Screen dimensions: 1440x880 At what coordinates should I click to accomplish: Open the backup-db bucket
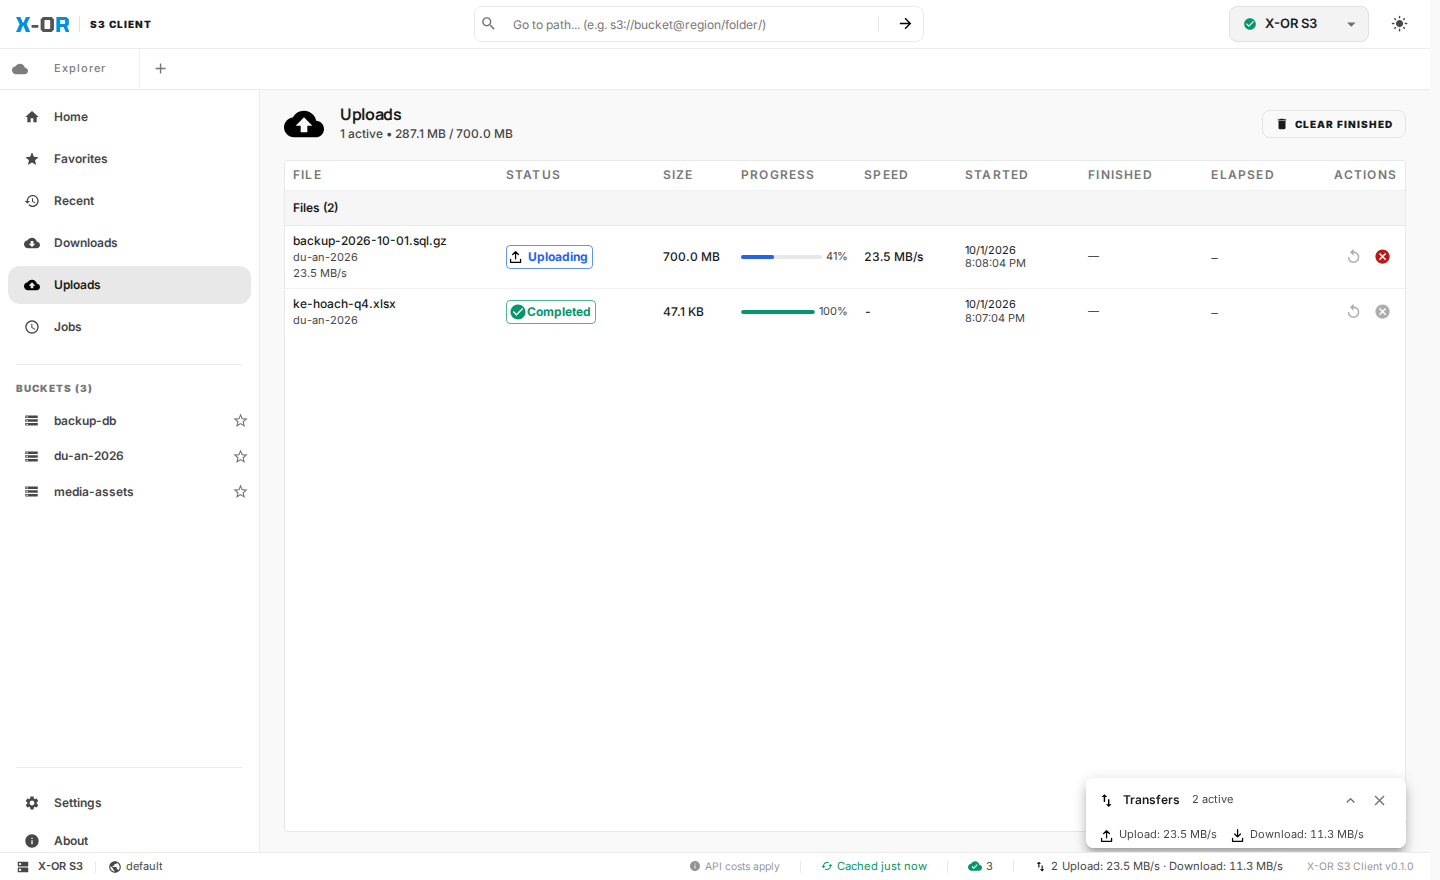pos(120,421)
